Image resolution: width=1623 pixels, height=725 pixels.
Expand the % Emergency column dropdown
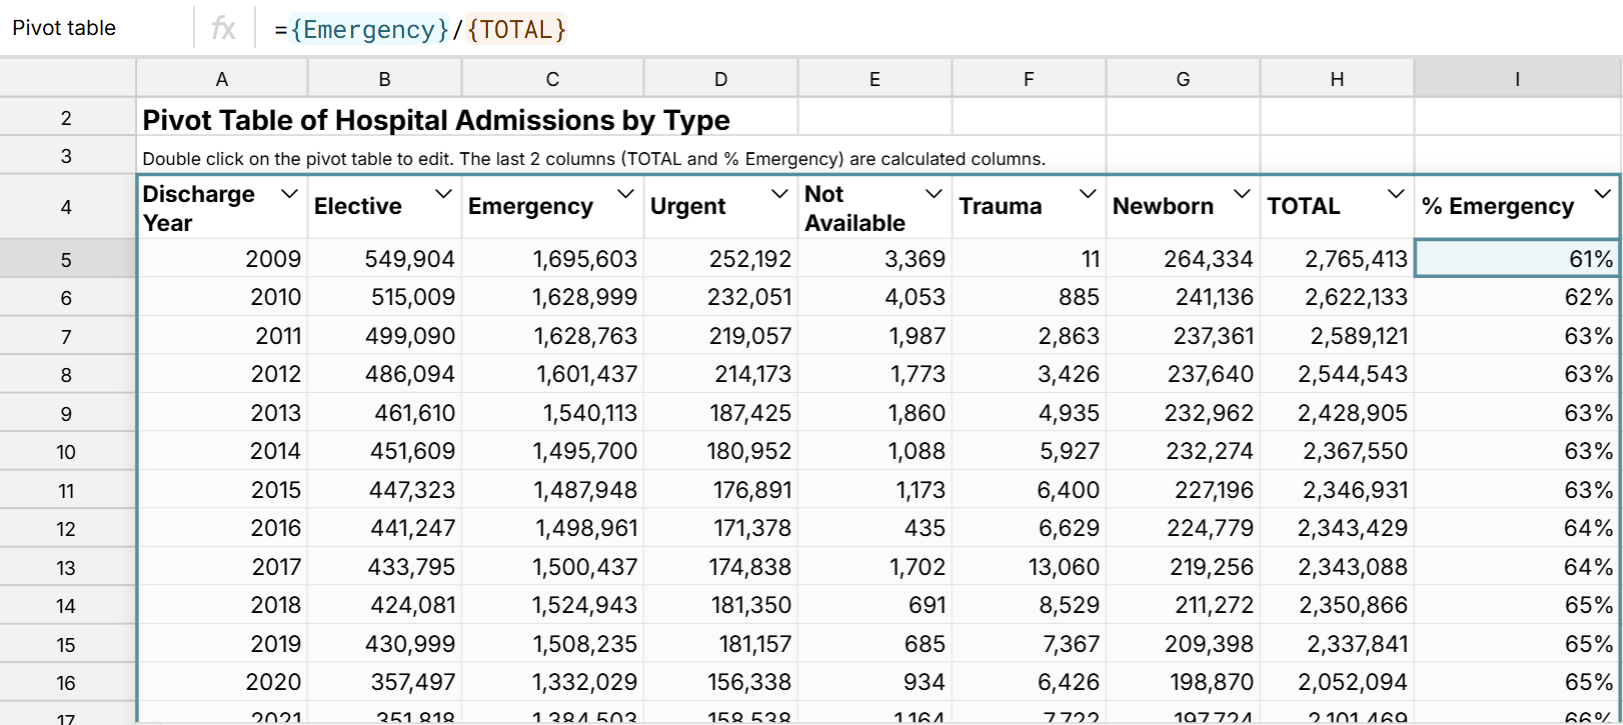click(x=1602, y=194)
